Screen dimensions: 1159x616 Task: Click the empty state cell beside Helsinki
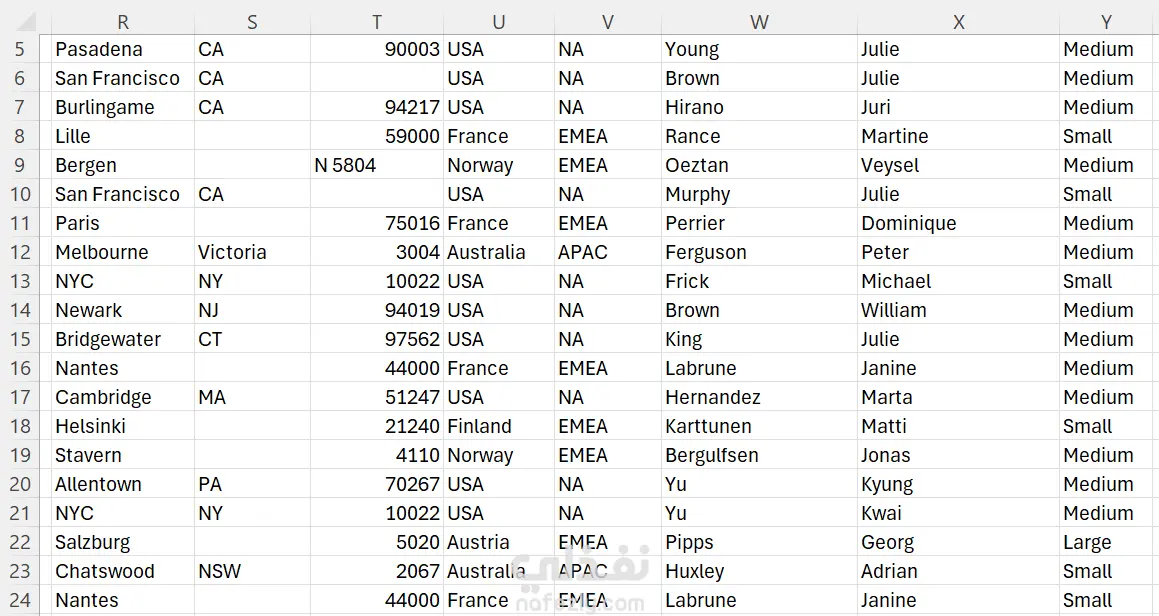tap(252, 426)
